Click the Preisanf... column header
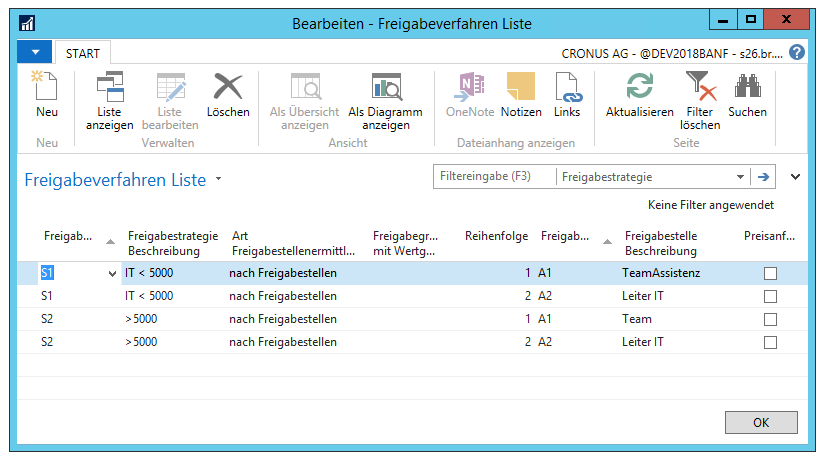Screen dimensions: 821x463 (769, 236)
